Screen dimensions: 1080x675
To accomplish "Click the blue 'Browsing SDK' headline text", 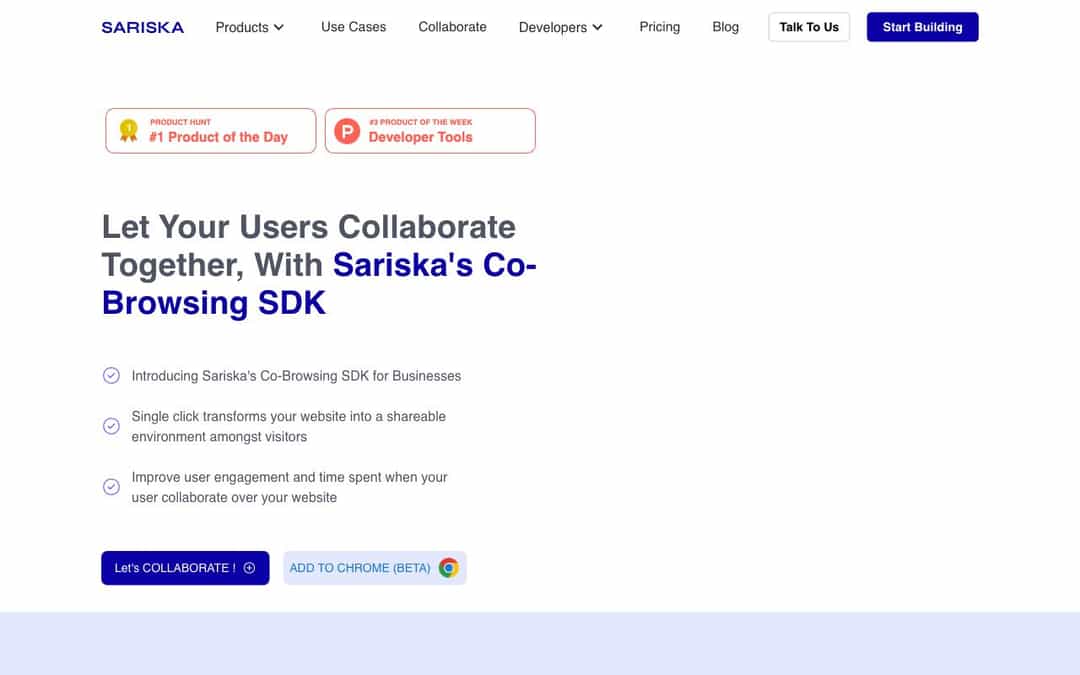I will click(214, 303).
